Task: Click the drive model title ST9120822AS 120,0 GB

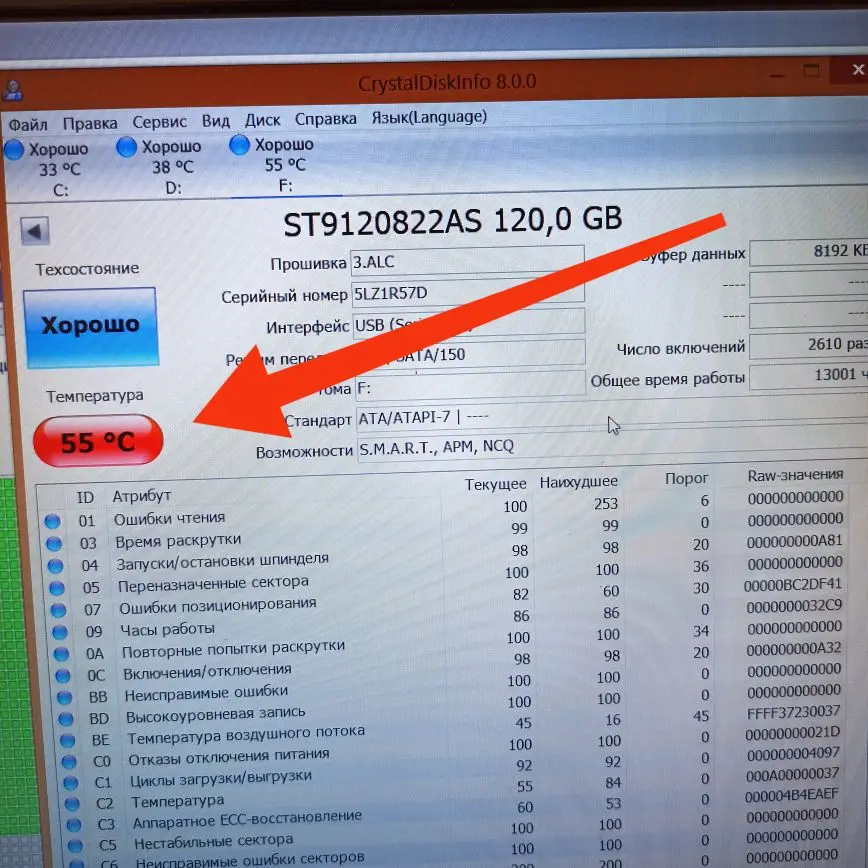Action: [x=452, y=221]
